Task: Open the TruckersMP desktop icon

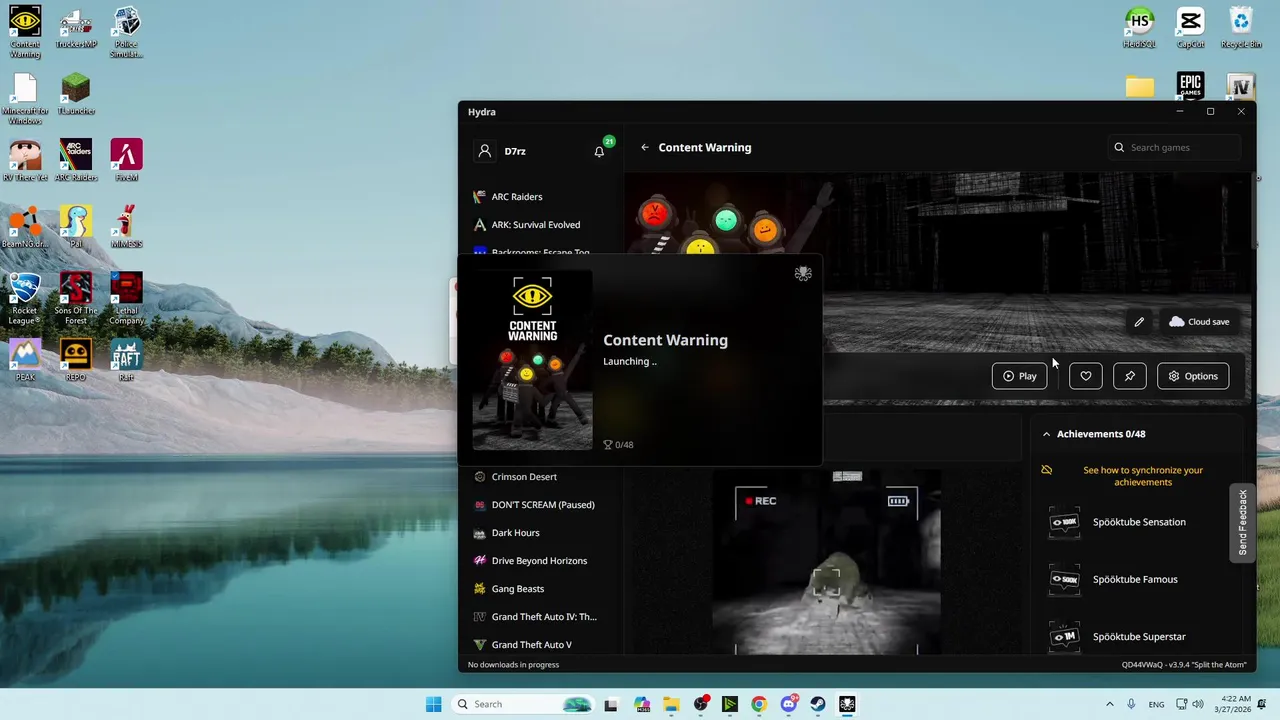Action: coord(76,27)
